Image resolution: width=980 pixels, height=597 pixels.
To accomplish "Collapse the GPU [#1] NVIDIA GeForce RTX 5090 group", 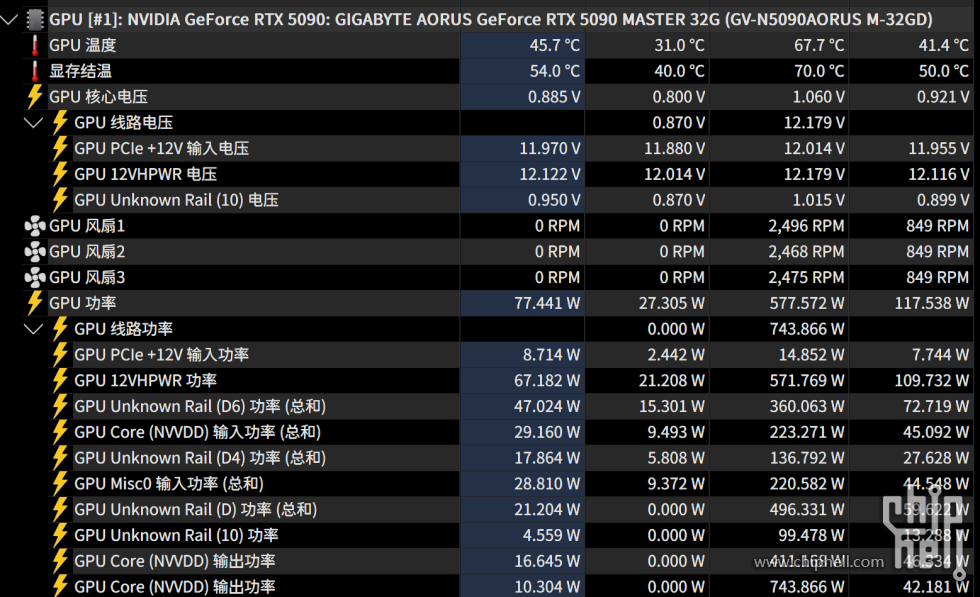I will click(9, 19).
